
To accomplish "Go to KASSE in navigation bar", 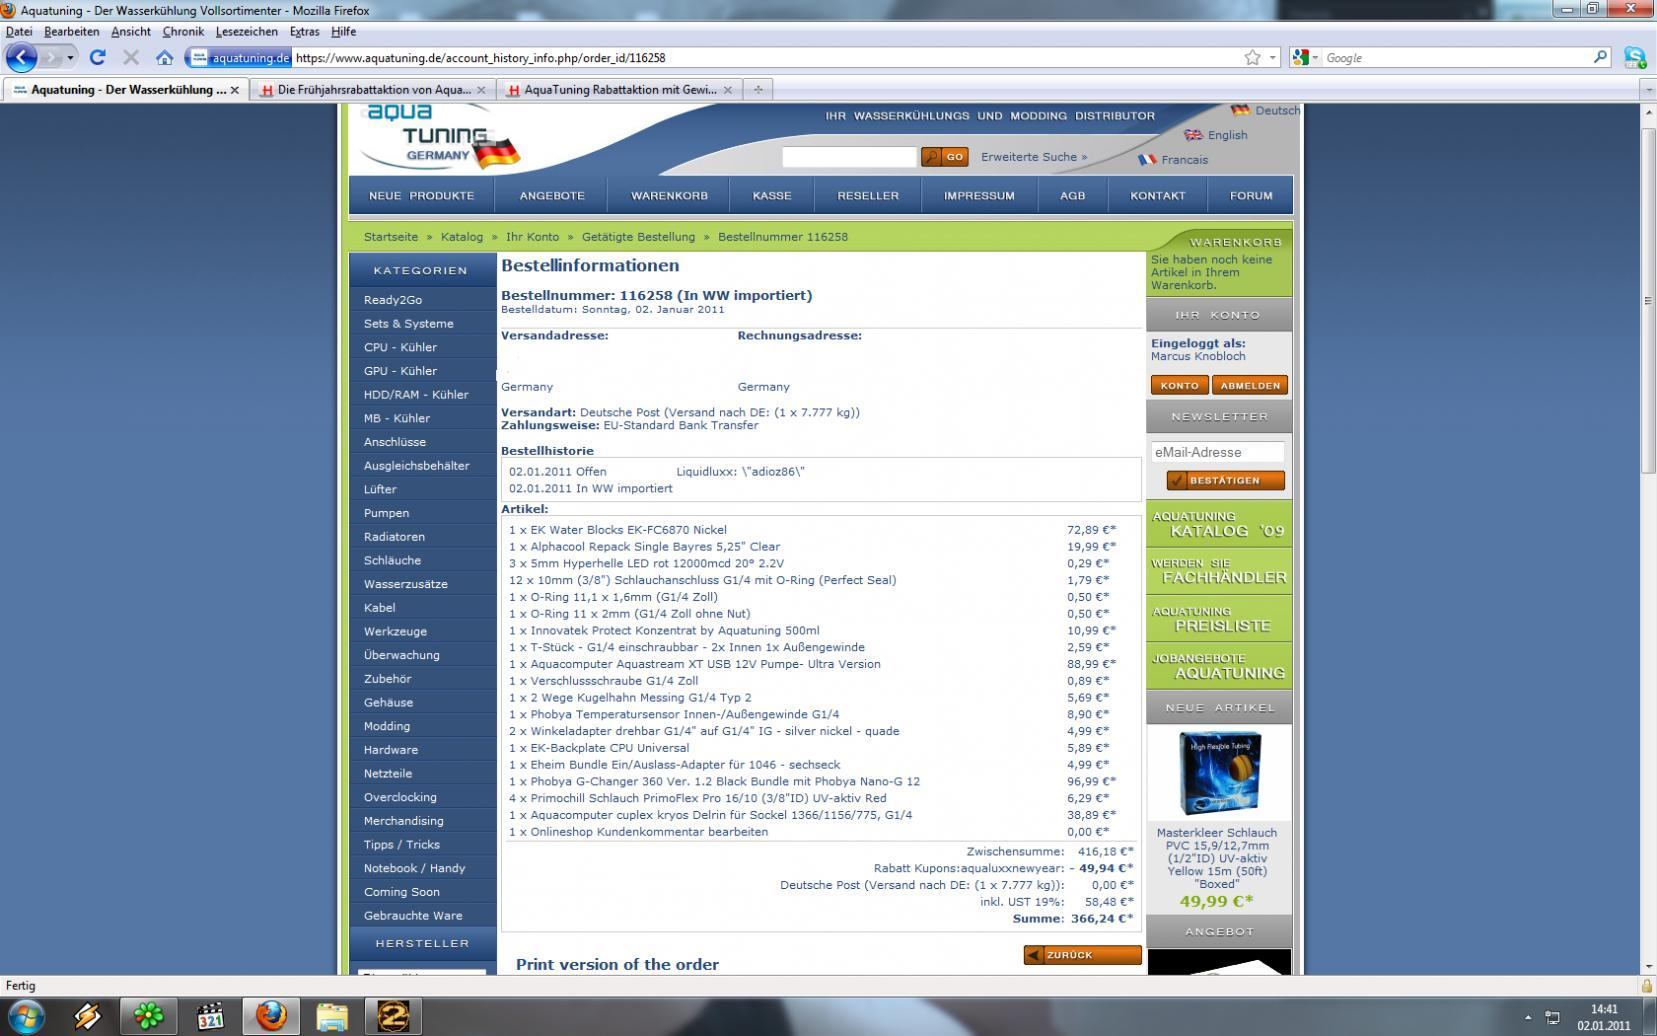I will [772, 196].
